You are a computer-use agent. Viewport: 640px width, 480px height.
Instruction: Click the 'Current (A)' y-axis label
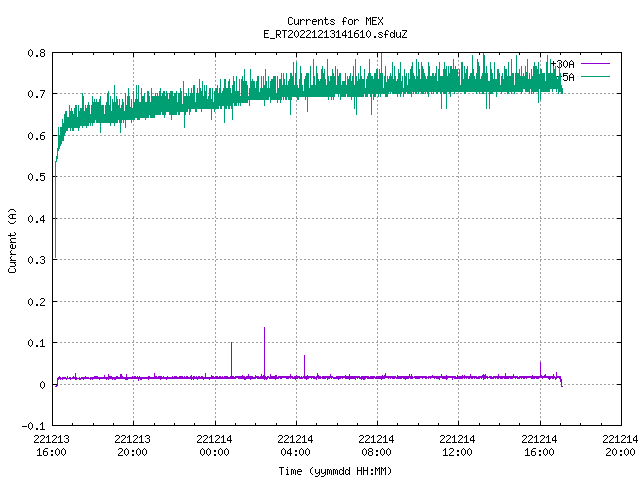[12, 240]
